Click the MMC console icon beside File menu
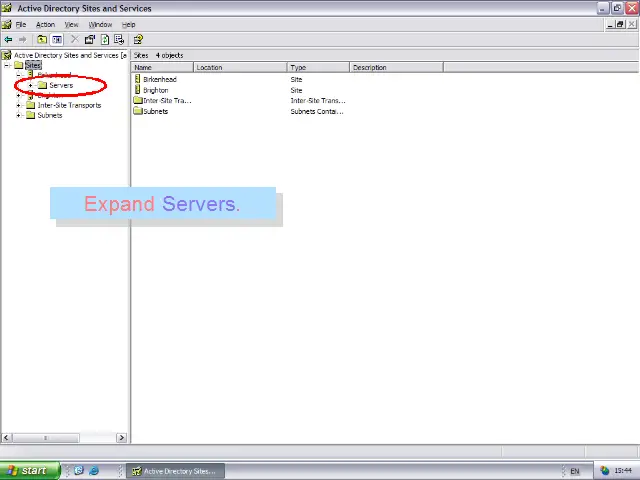Image resolution: width=640 pixels, height=480 pixels. click(7, 24)
